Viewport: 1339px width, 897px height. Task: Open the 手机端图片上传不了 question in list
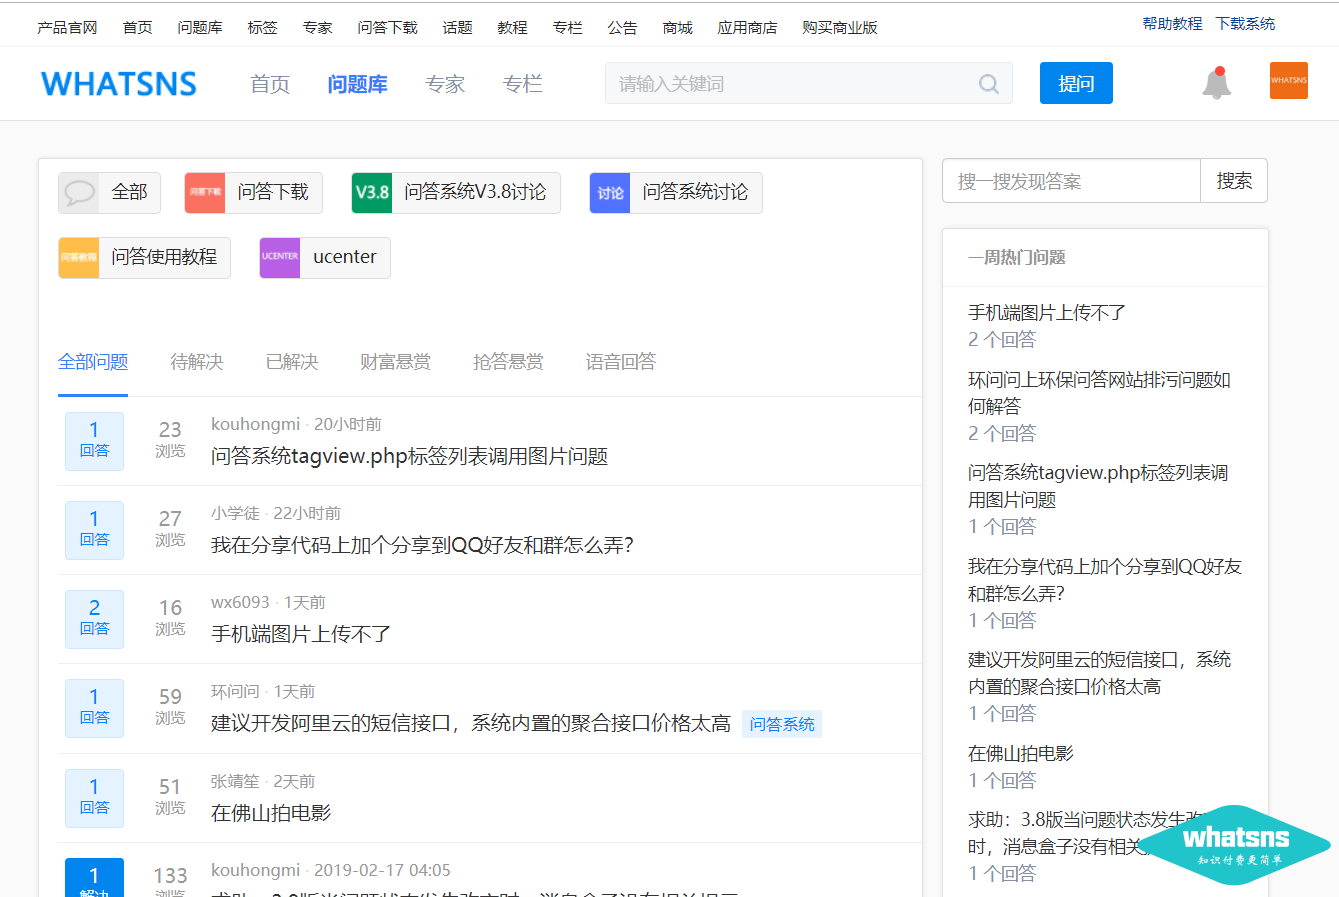[x=301, y=634]
